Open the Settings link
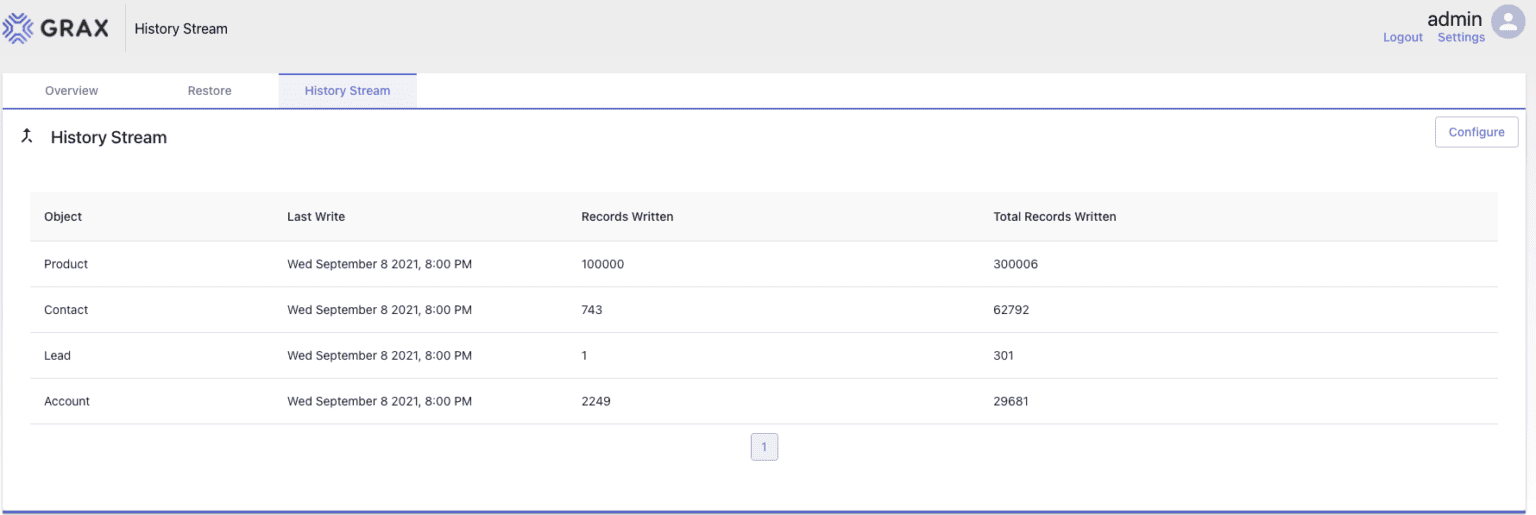1536x515 pixels. [1460, 38]
